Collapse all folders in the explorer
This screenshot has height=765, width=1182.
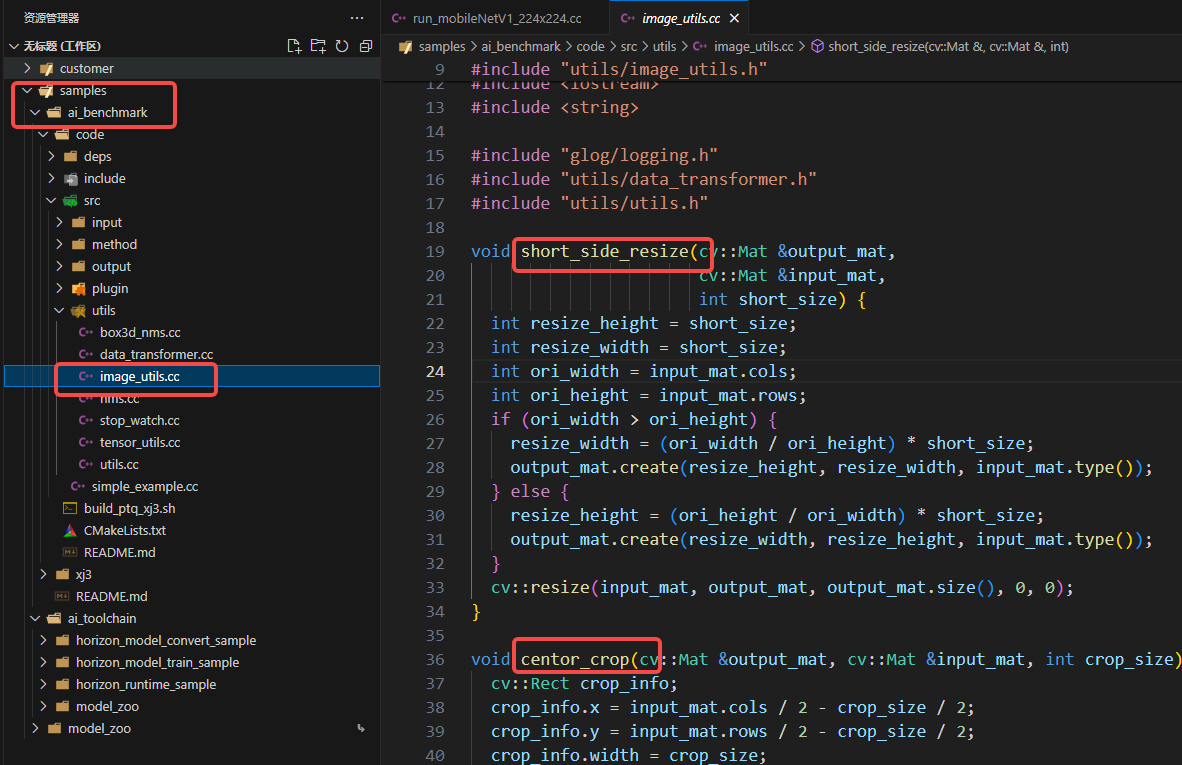366,46
